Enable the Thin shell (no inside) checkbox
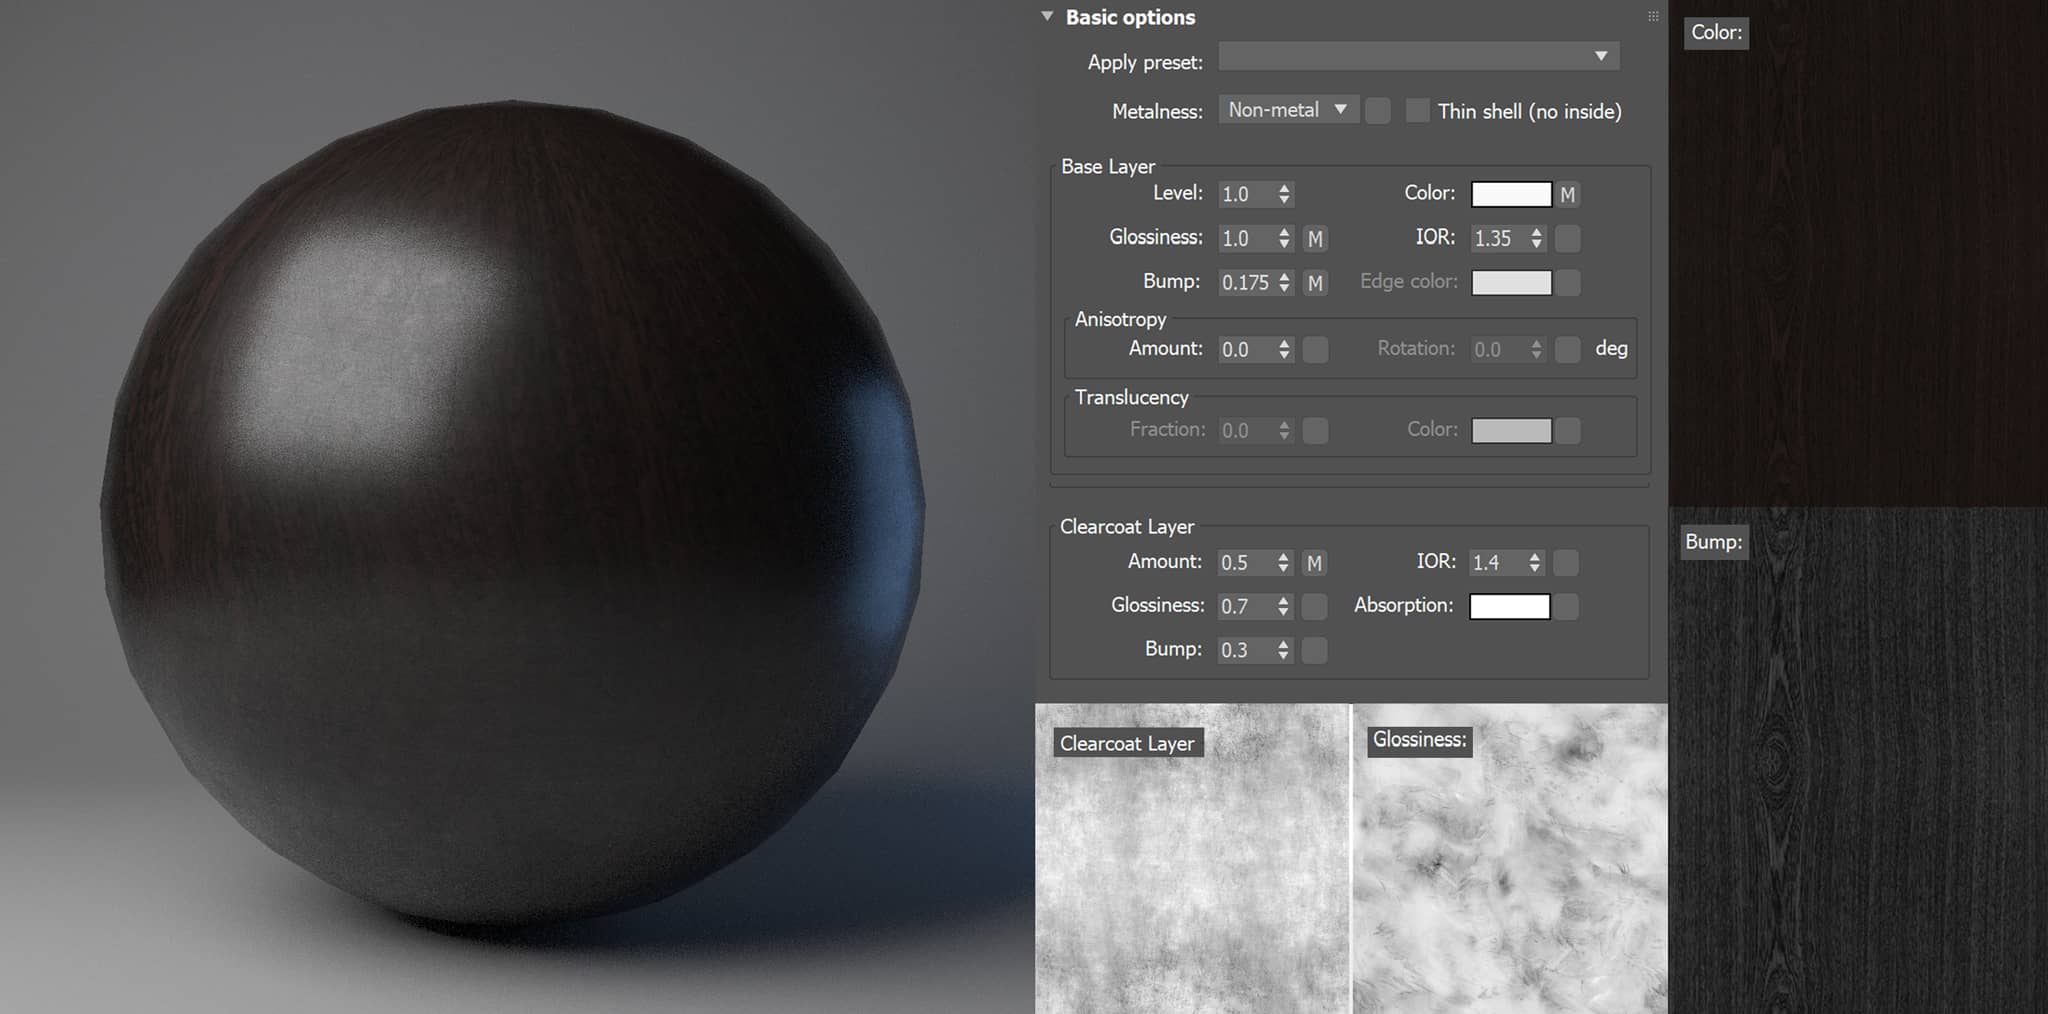The height and width of the screenshot is (1014, 2048). (x=1417, y=111)
